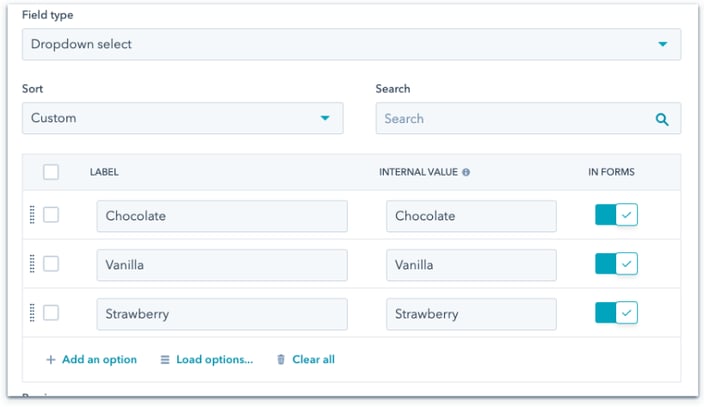
Task: Click the list icon beside Load options
Action: [x=165, y=360]
